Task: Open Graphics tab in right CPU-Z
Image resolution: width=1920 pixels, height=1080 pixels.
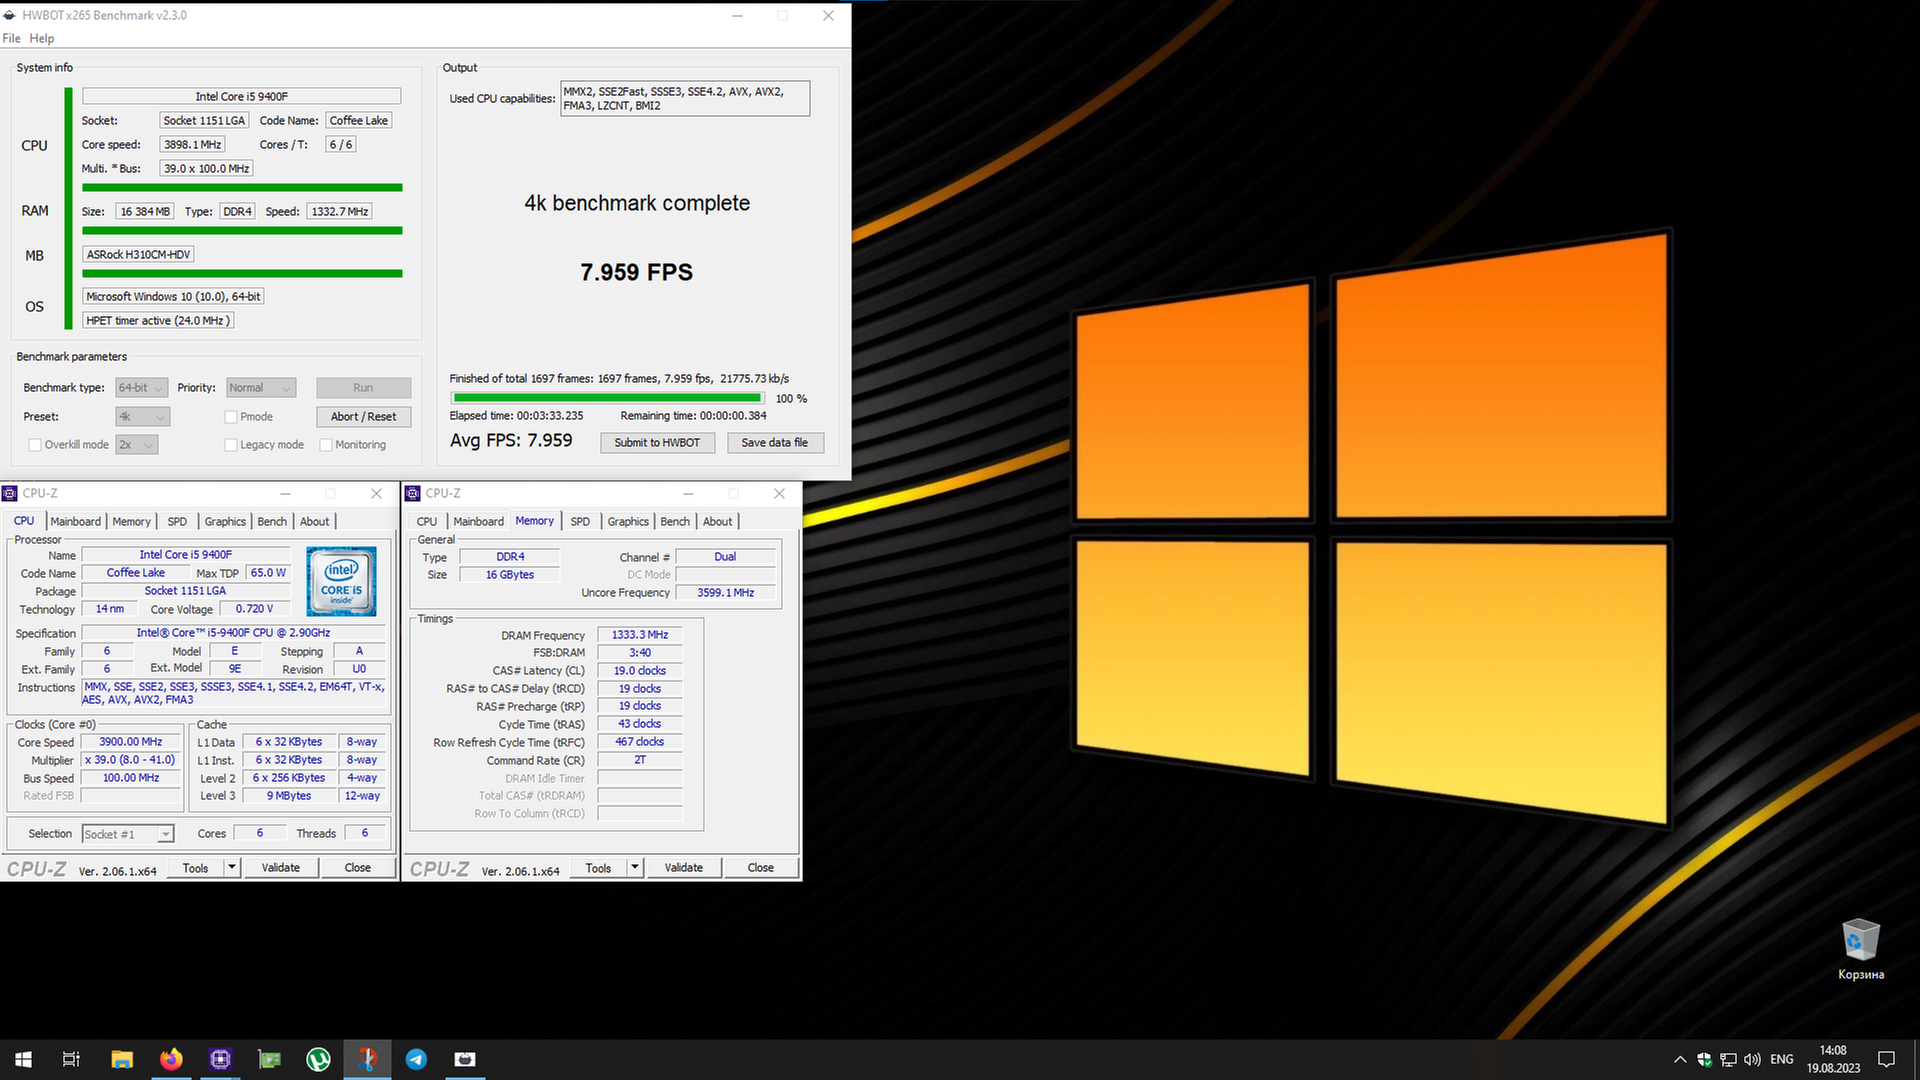Action: (x=628, y=522)
